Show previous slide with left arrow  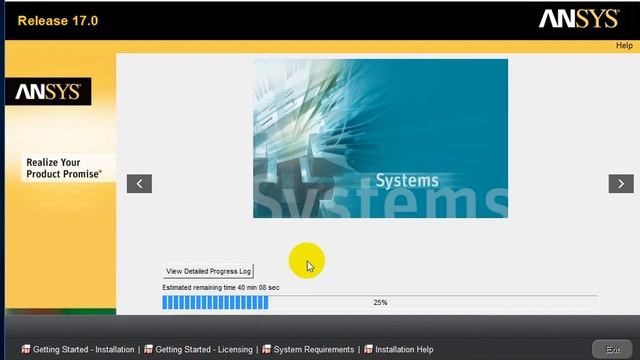pyautogui.click(x=139, y=184)
